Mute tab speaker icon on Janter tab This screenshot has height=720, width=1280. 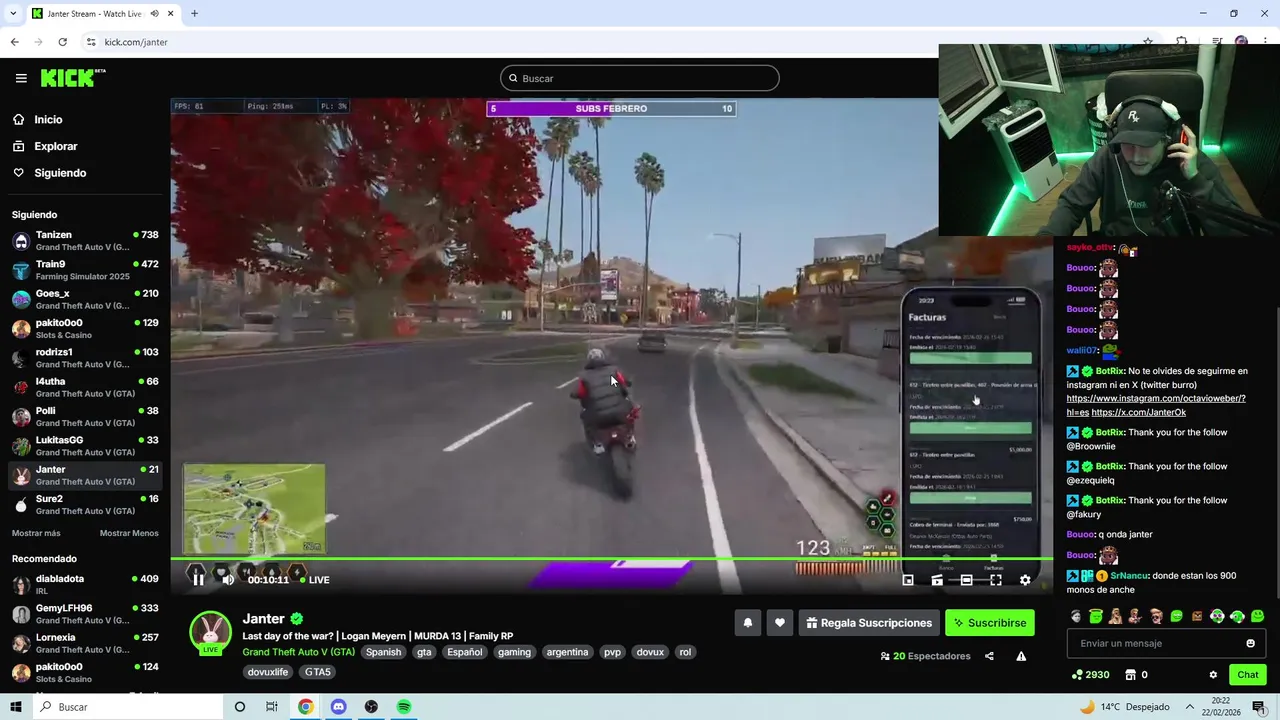pos(155,13)
